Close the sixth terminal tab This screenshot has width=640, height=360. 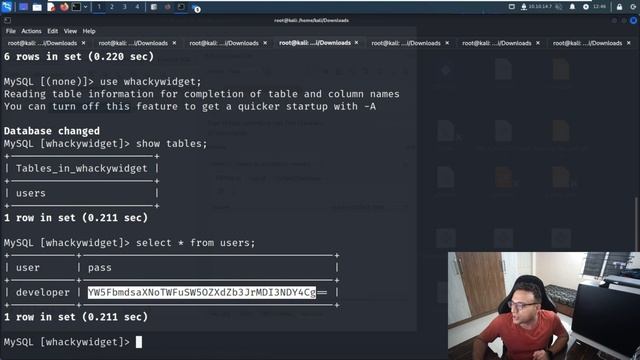point(538,43)
